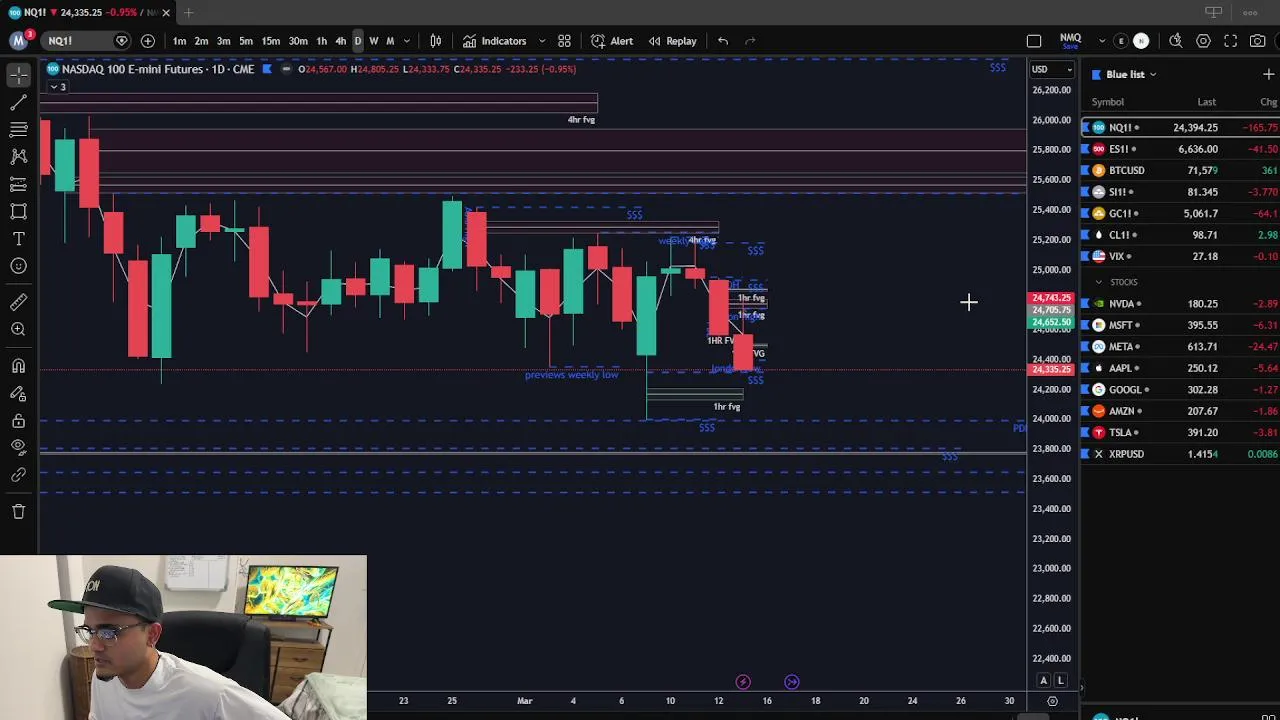Image resolution: width=1280 pixels, height=720 pixels.
Task: Switch to the 1h timeframe
Action: point(321,41)
